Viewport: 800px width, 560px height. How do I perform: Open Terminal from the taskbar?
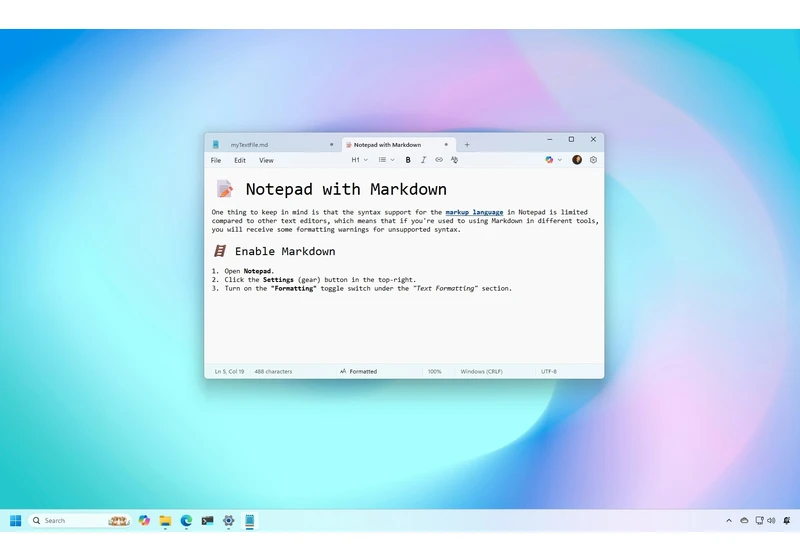click(x=207, y=520)
